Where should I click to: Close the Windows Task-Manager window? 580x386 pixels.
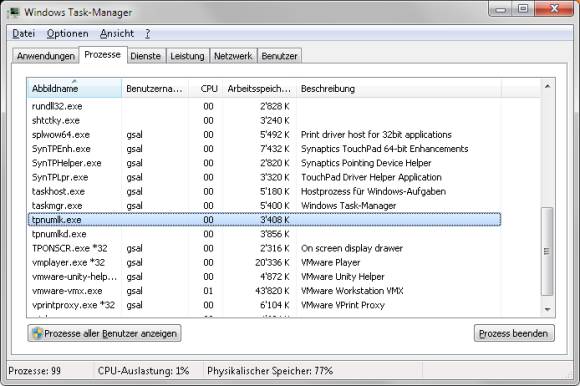pyautogui.click(x=554, y=9)
